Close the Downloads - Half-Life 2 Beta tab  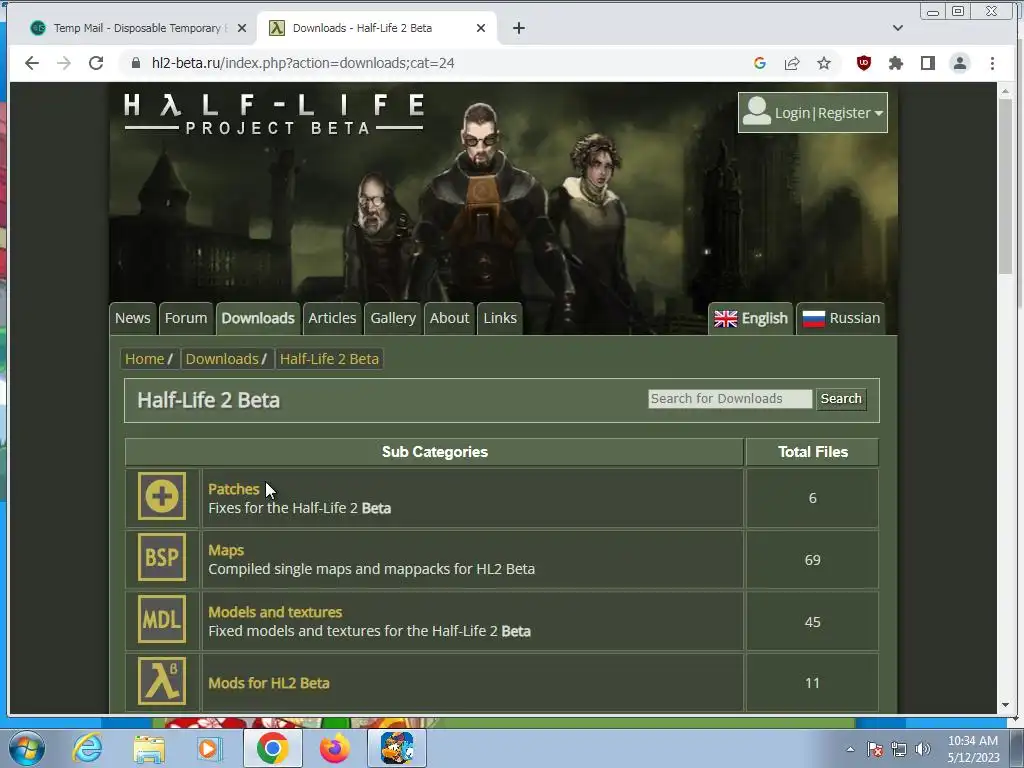click(481, 28)
